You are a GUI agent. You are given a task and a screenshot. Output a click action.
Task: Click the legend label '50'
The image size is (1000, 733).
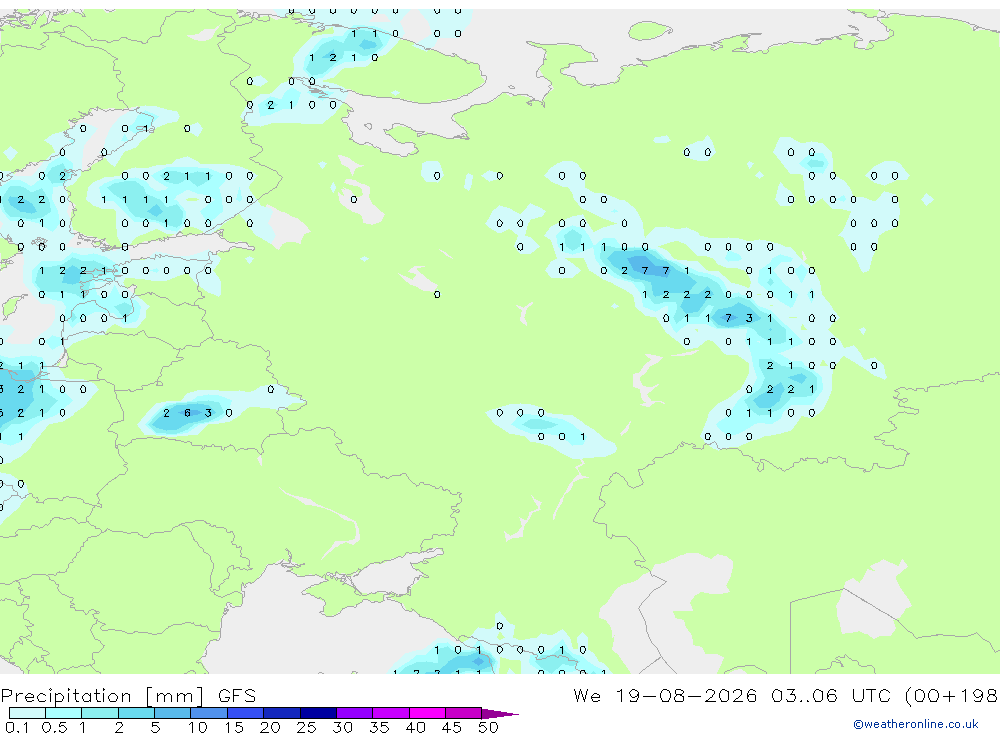[488, 727]
